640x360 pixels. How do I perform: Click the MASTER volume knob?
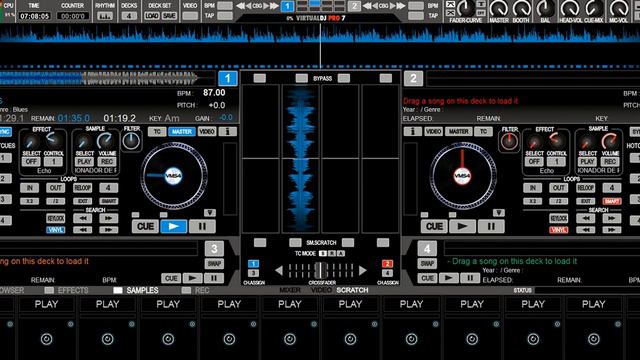pos(499,8)
